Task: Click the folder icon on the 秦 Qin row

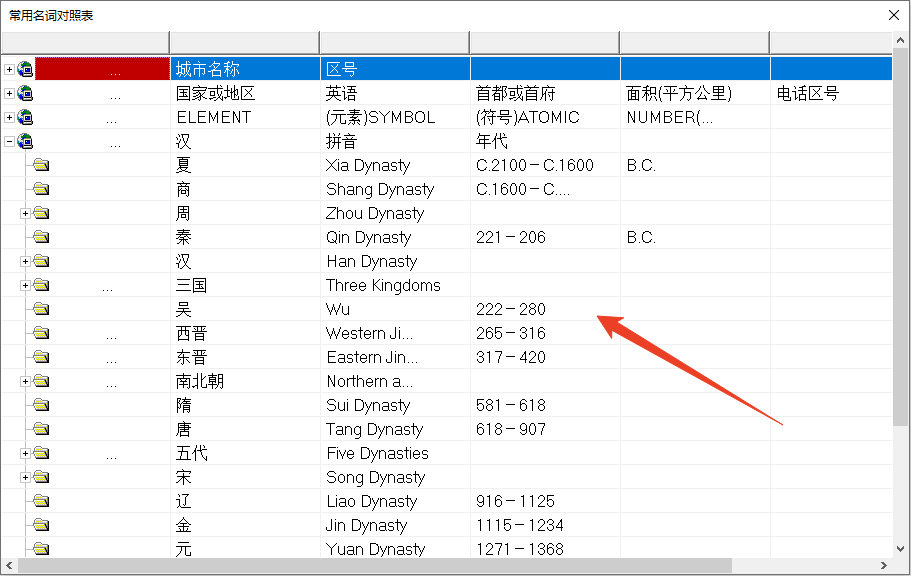Action: coord(40,237)
